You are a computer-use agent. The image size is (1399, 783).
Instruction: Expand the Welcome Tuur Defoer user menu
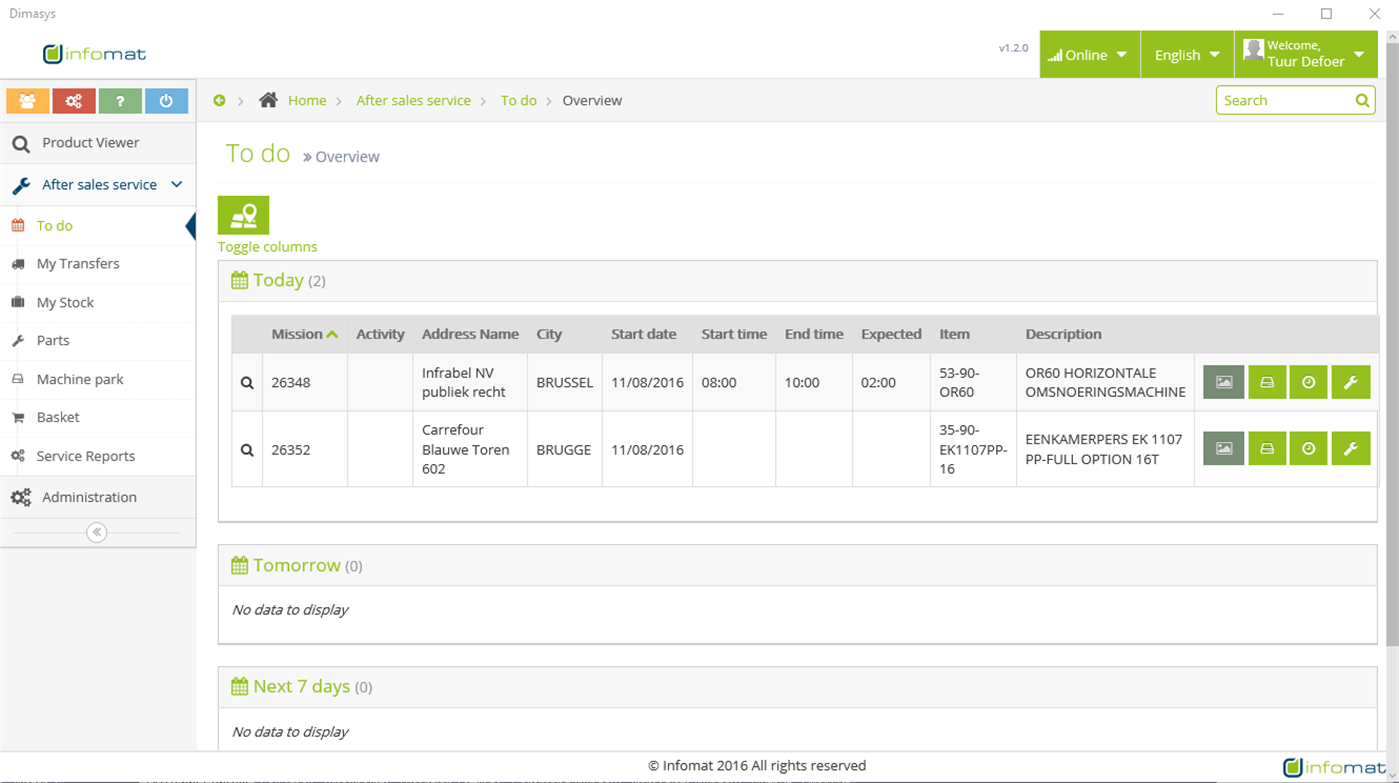pos(1305,55)
